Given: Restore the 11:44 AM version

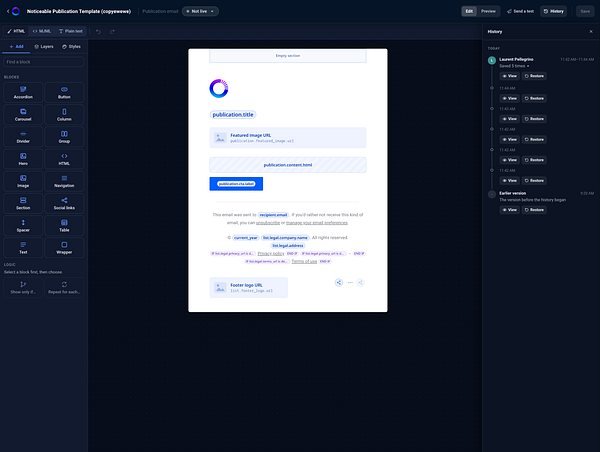Looking at the screenshot, I should [x=534, y=98].
